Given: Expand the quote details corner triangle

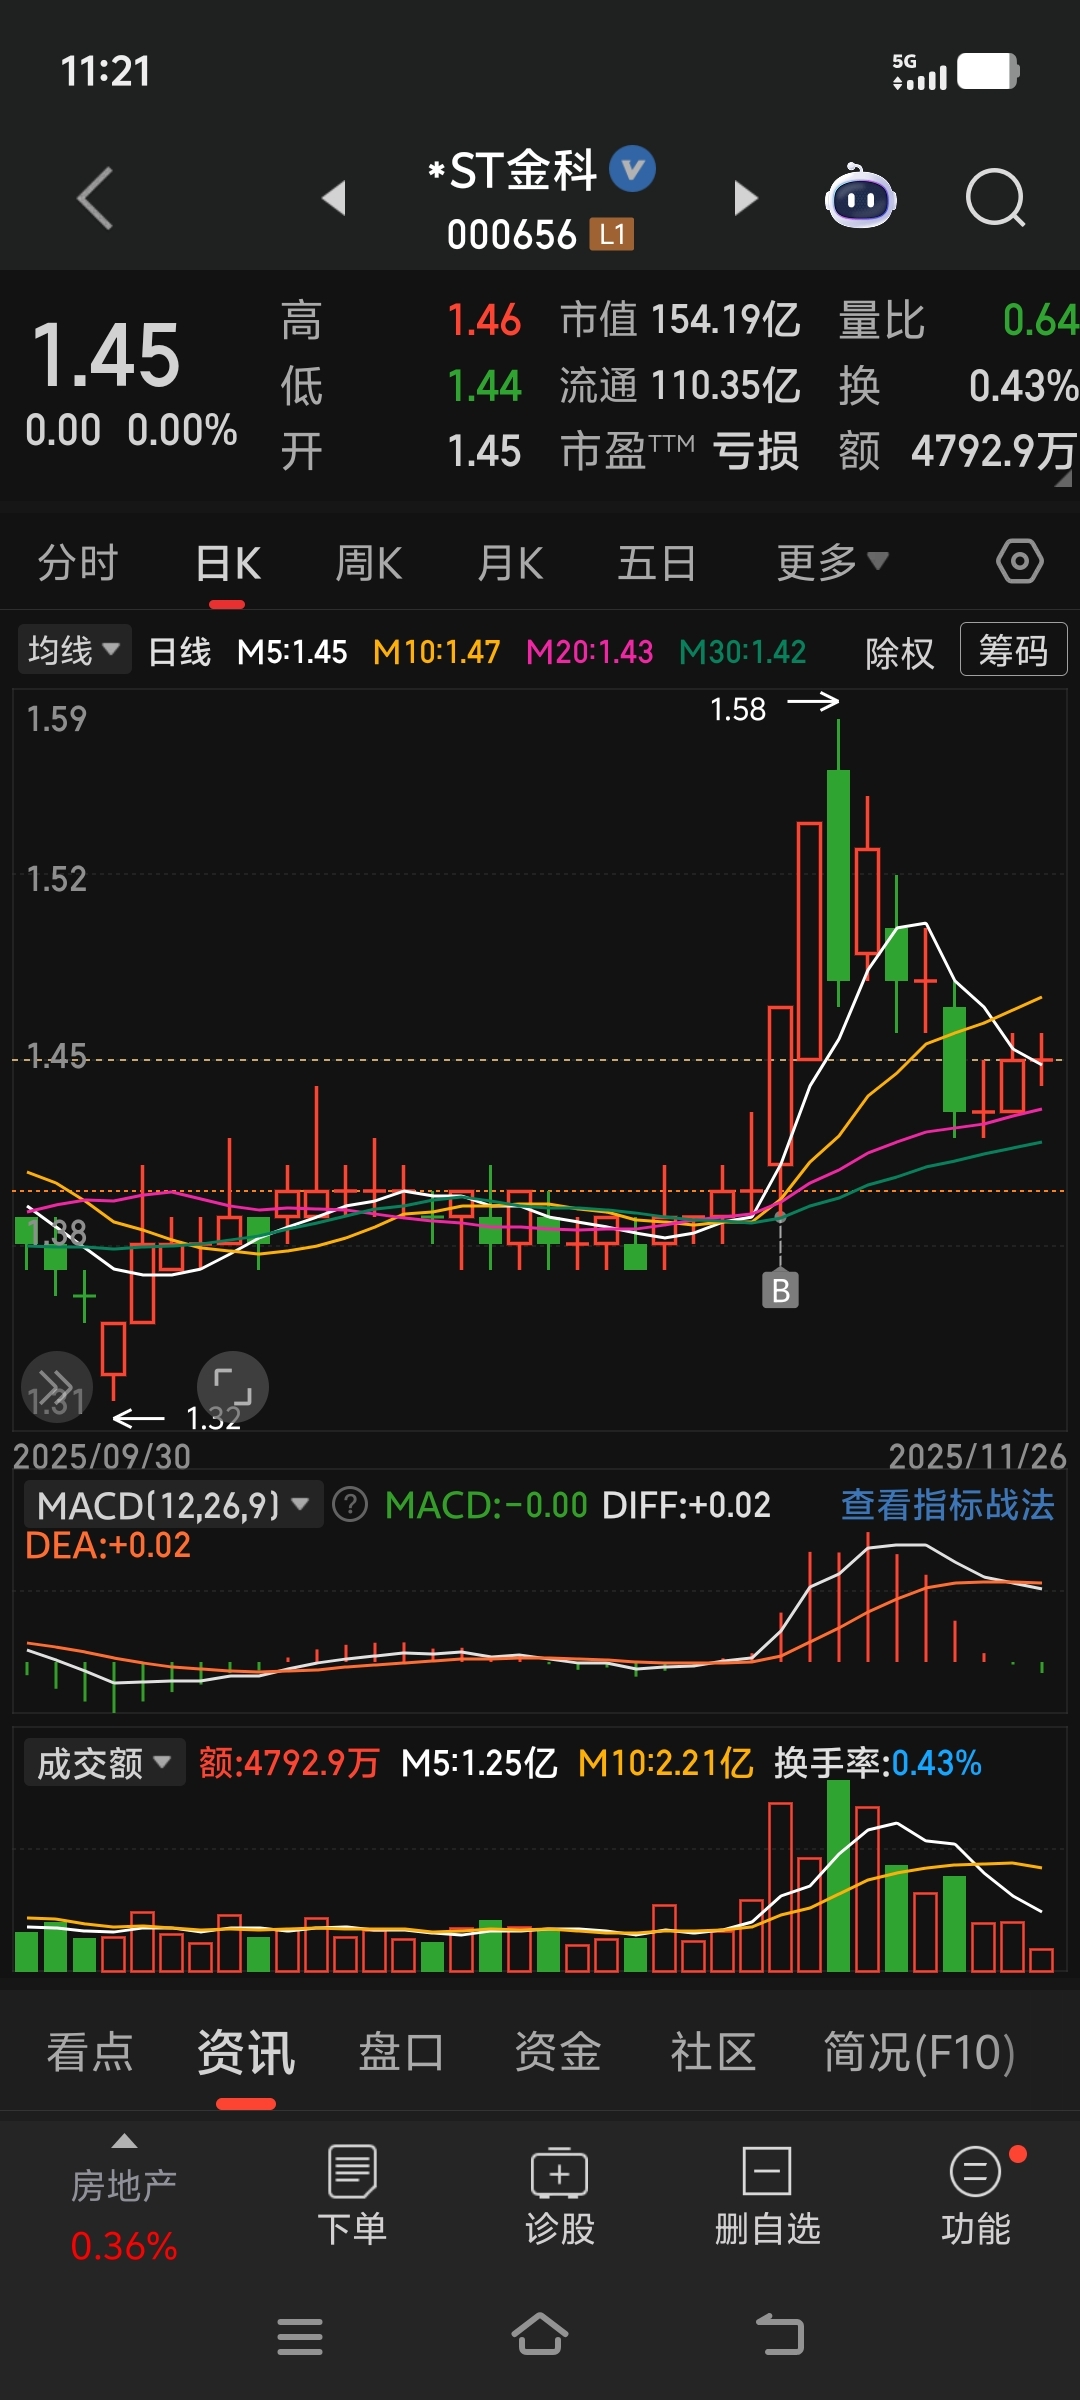Looking at the screenshot, I should coord(1063,478).
